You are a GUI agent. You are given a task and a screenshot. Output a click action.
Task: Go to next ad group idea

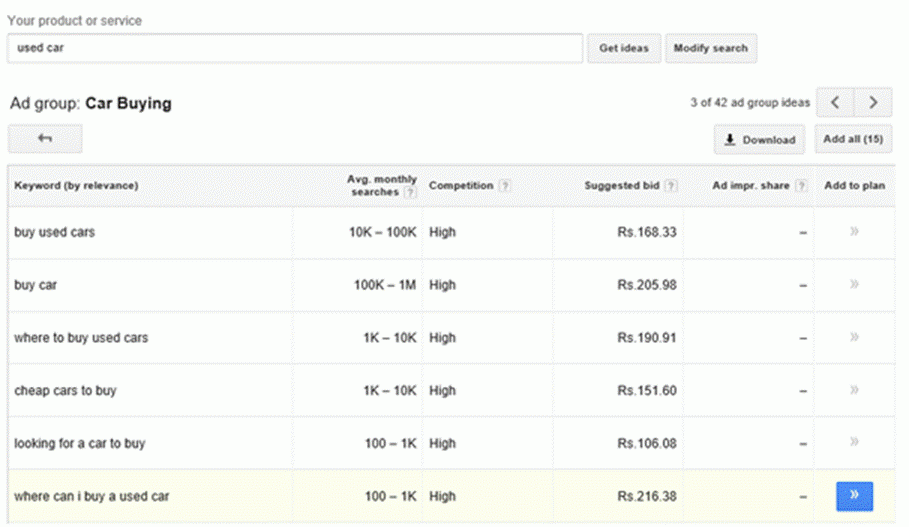pos(873,103)
